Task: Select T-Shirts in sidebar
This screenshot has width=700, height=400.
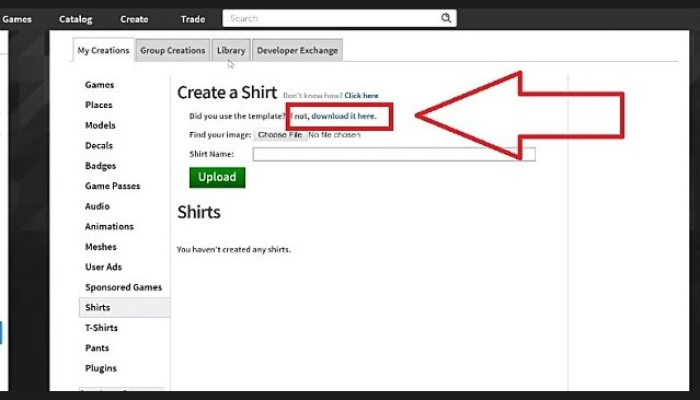Action: (101, 328)
